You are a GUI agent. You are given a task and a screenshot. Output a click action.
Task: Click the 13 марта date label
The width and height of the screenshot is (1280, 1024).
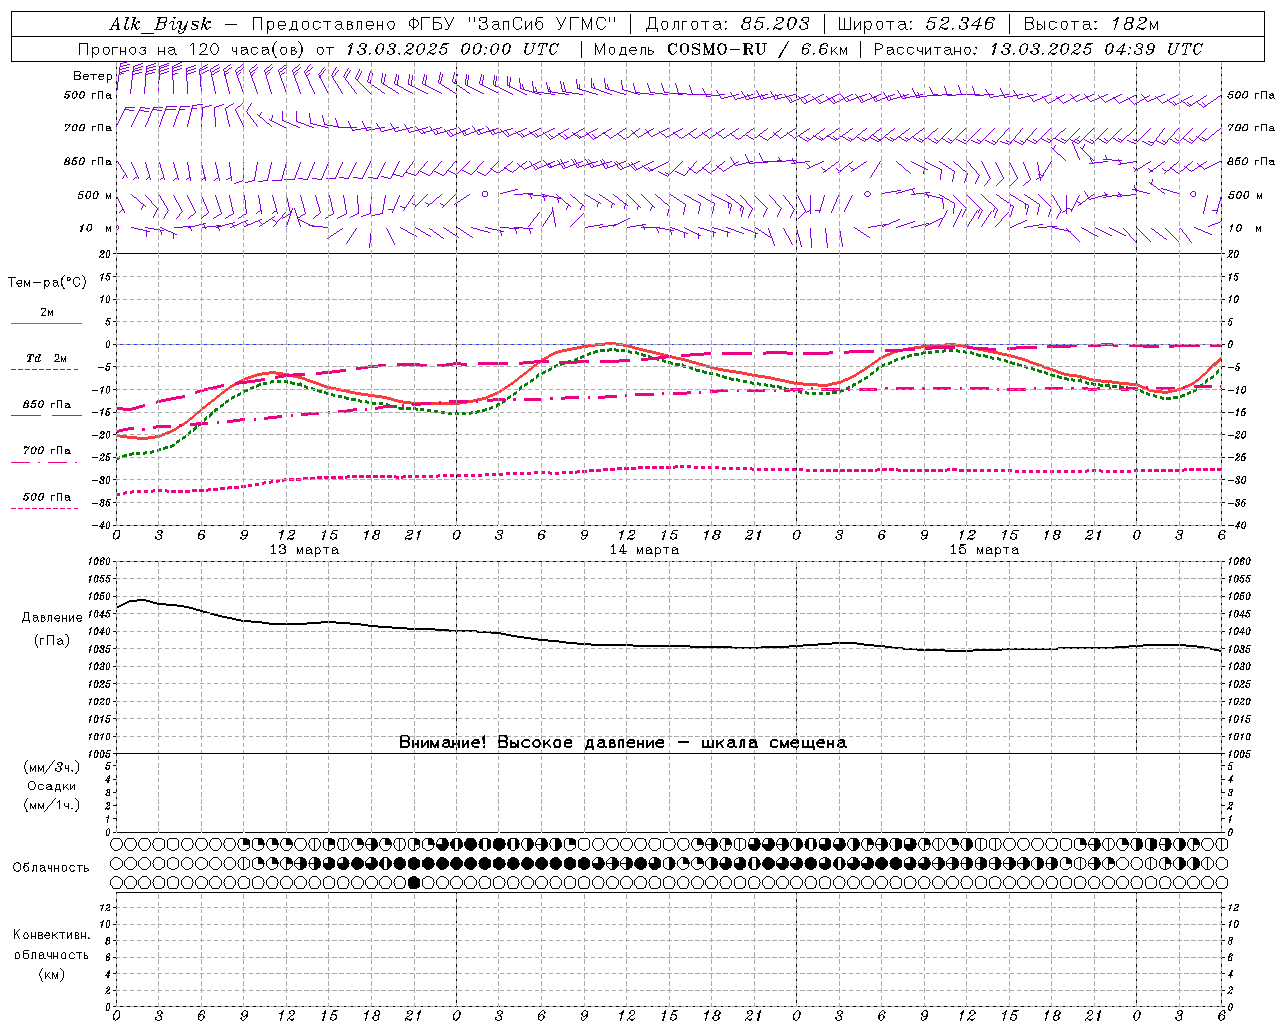305,550
